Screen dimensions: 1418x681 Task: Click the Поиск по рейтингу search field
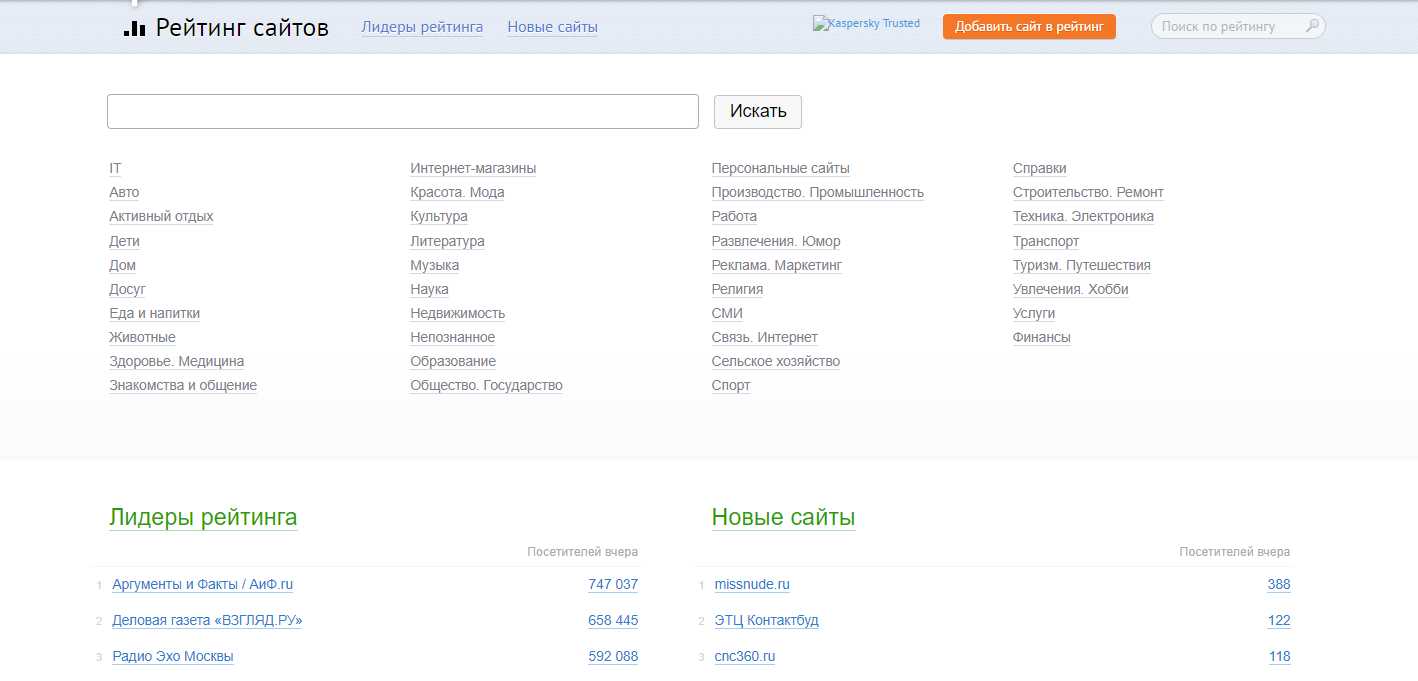(1230, 26)
